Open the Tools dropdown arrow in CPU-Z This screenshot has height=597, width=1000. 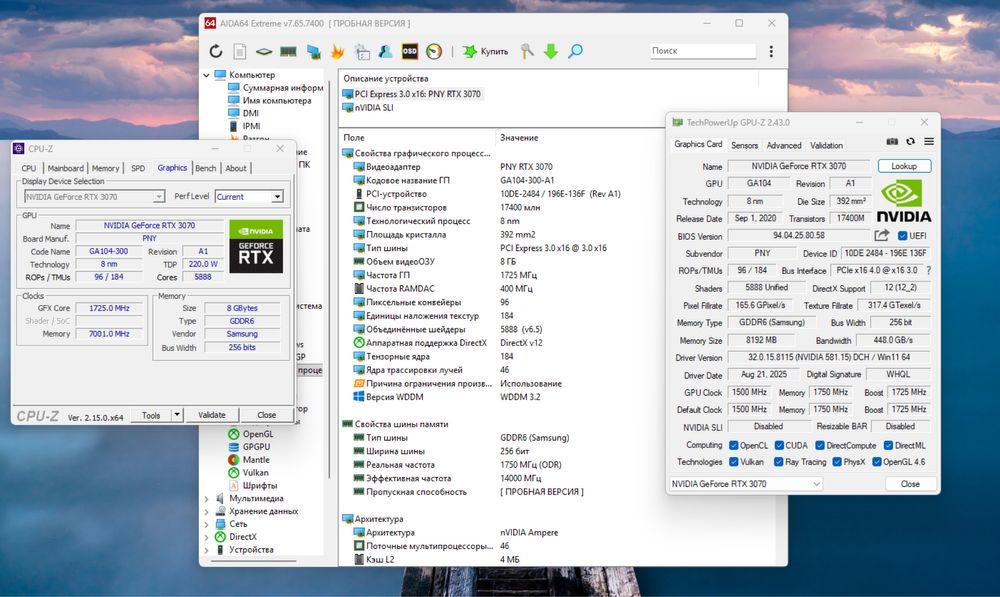[177, 415]
